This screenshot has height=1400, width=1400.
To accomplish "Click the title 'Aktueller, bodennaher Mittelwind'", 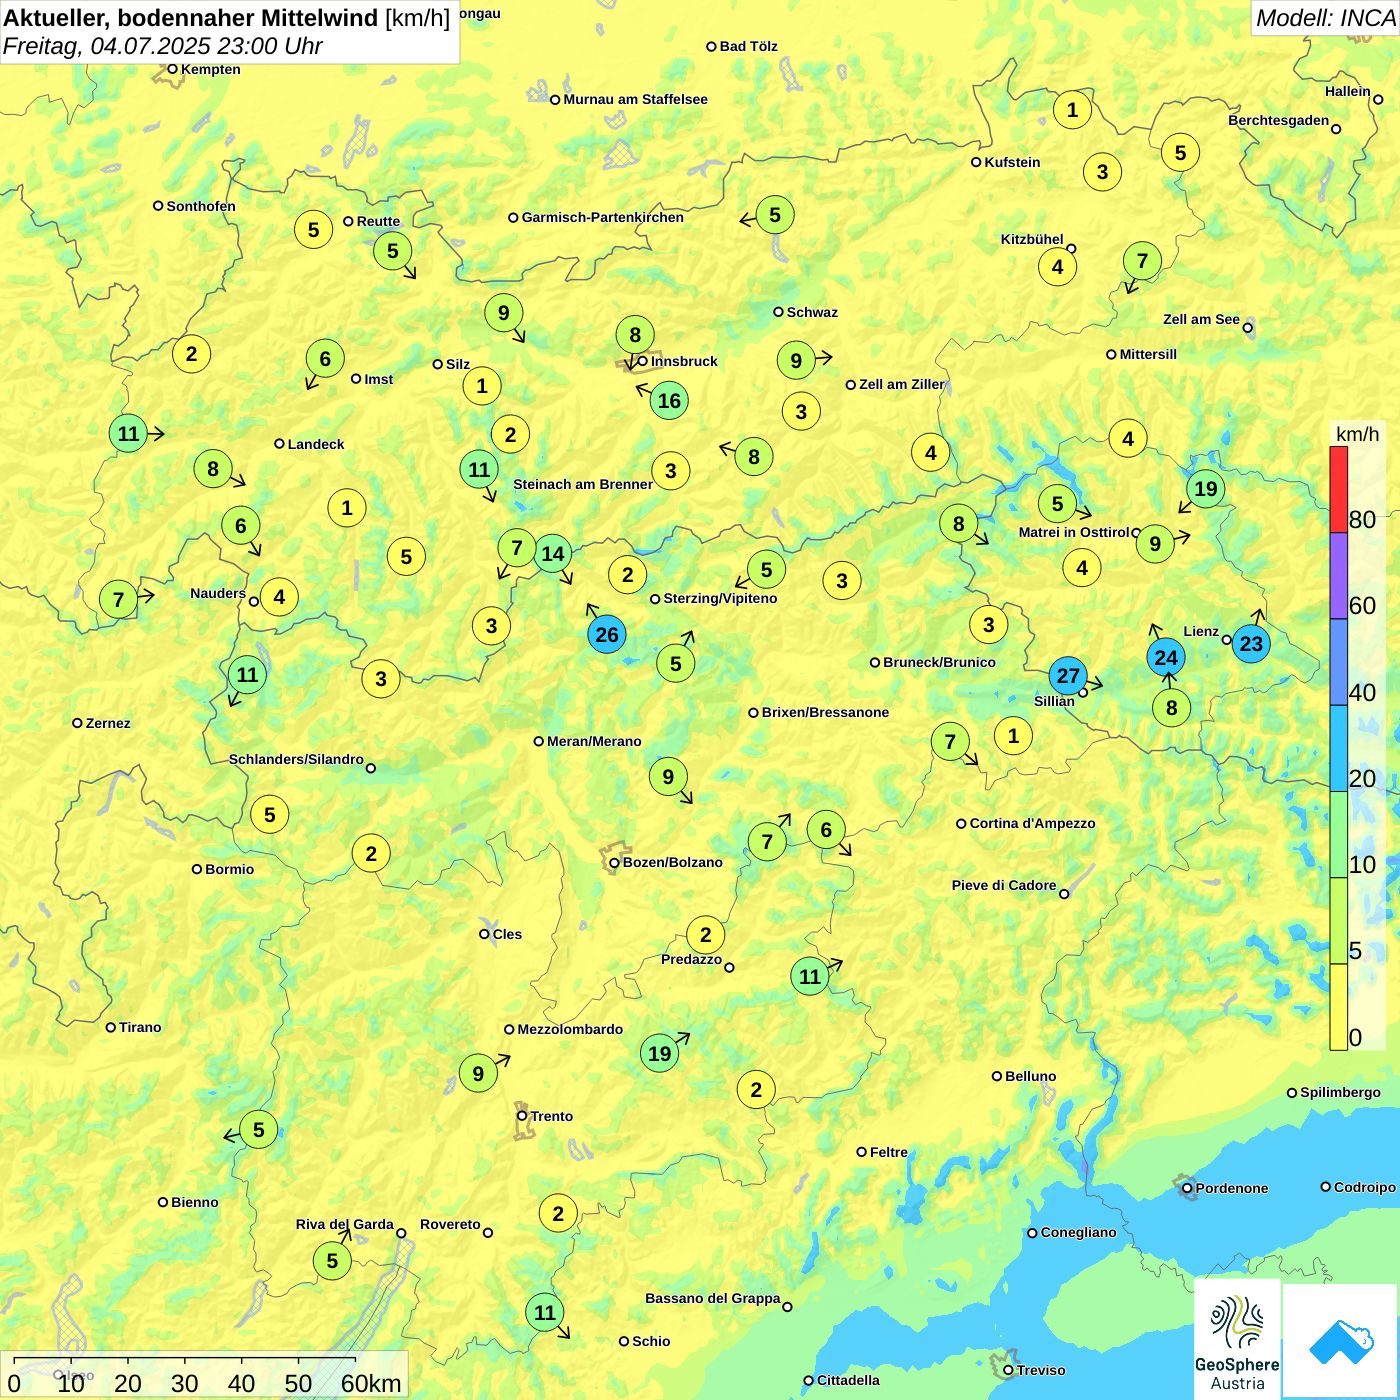I will [191, 17].
